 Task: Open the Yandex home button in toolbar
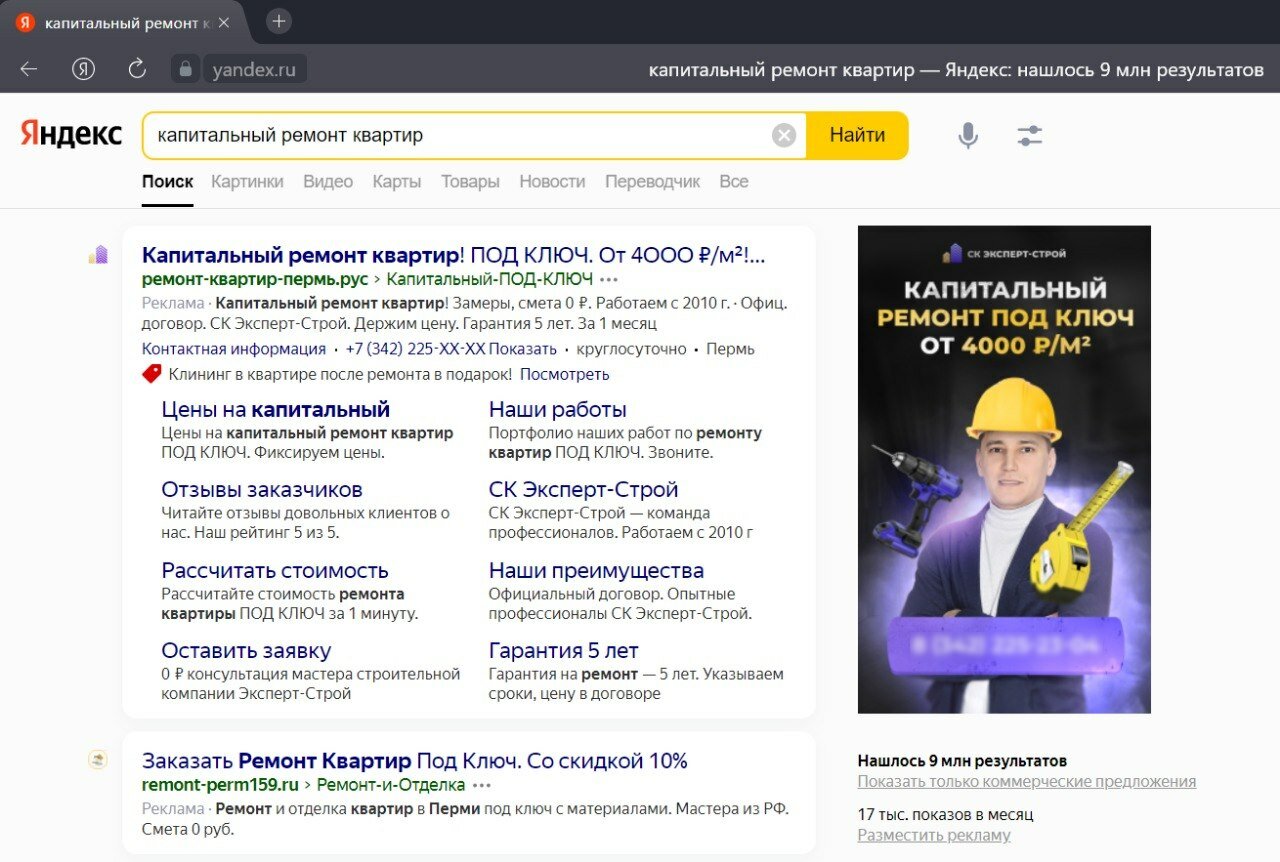pyautogui.click(x=84, y=69)
